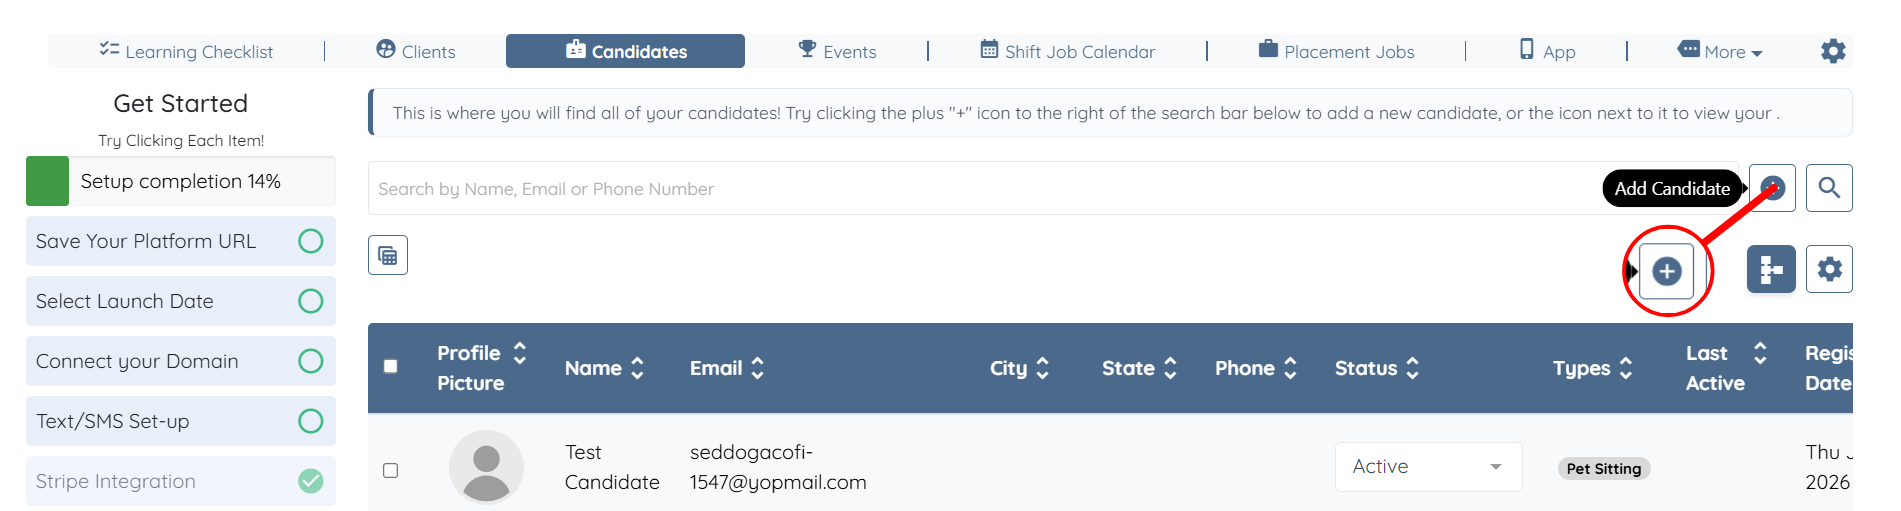Open the Active status dropdown

coord(1428,467)
